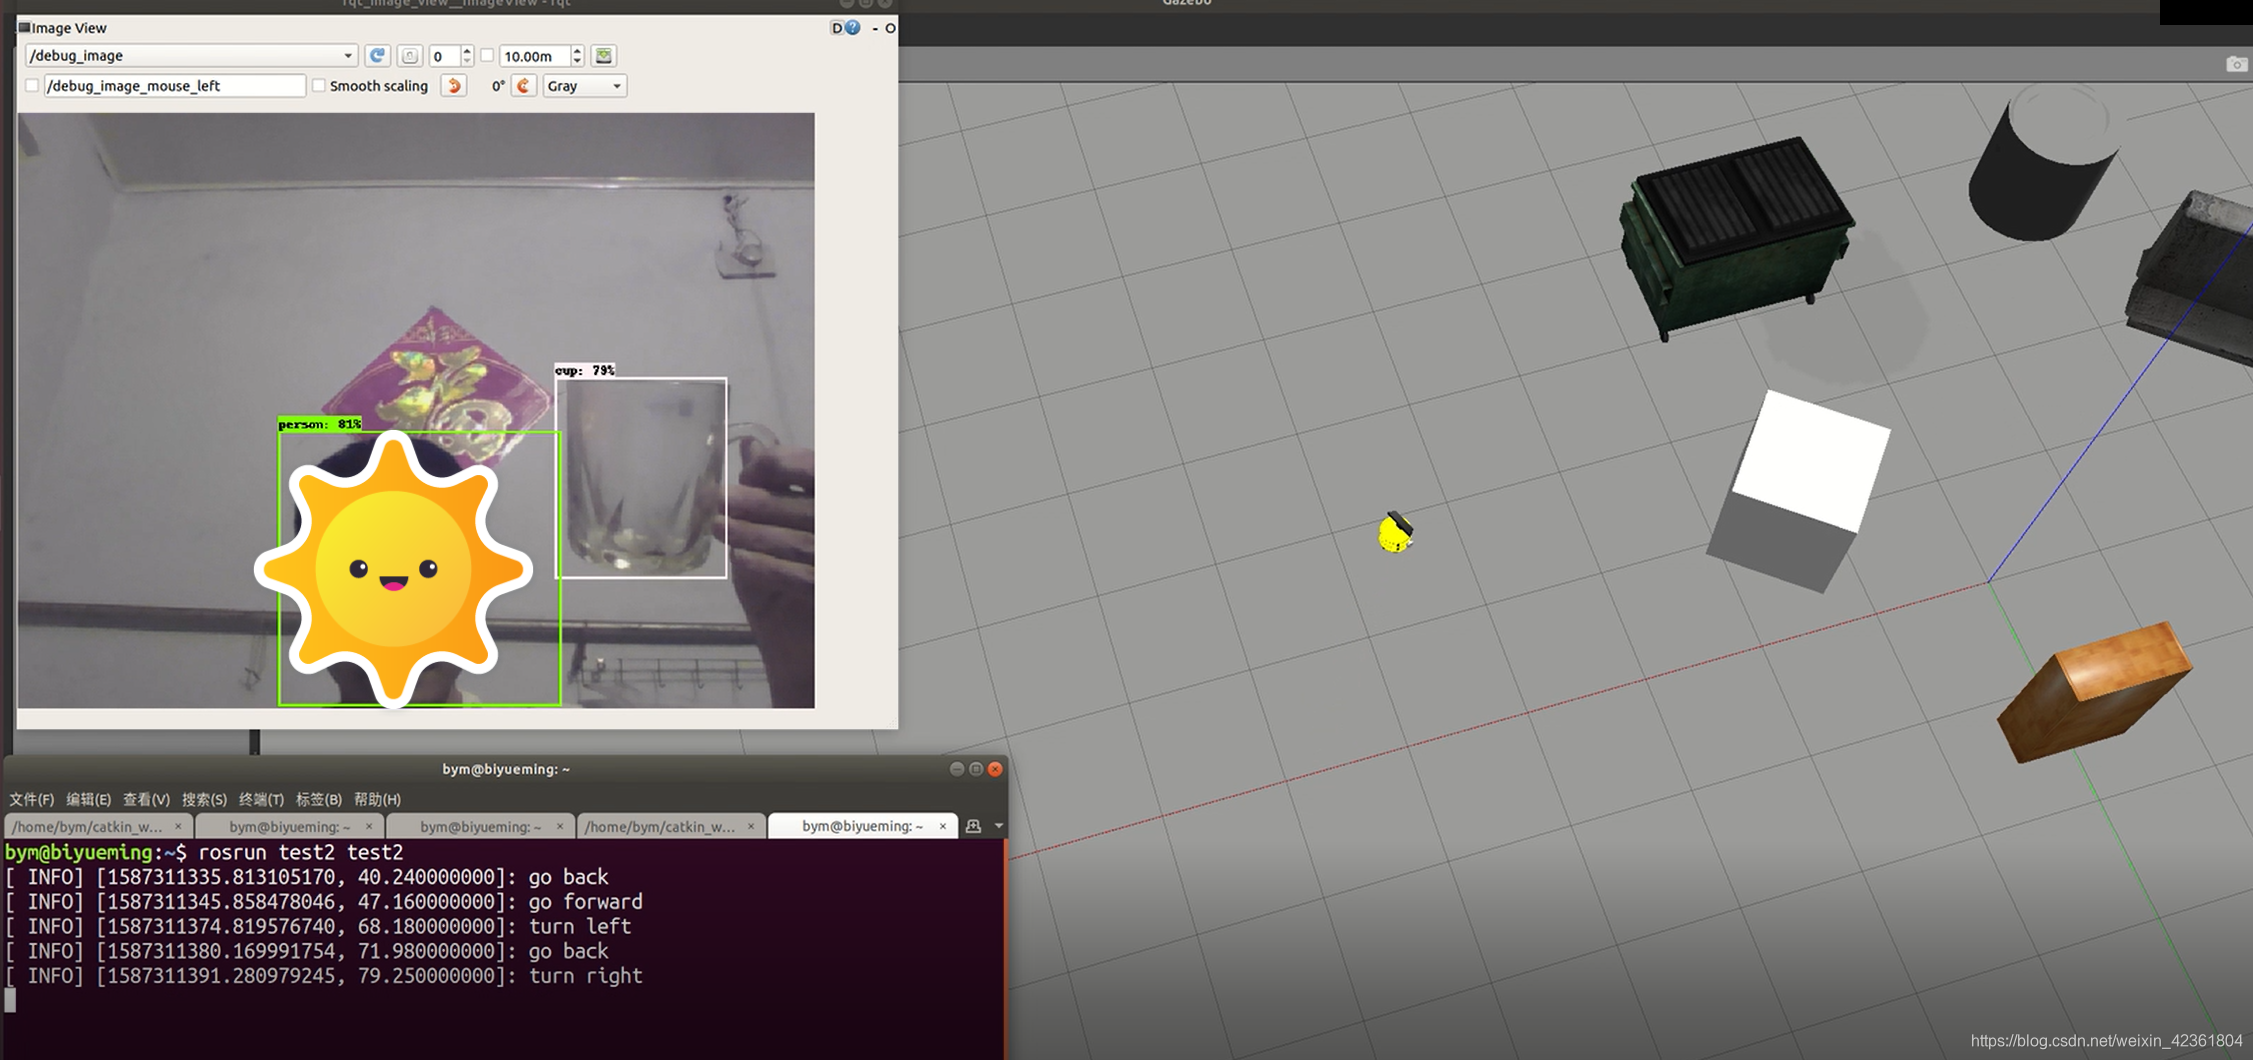This screenshot has height=1060, width=2253.
Task: Click the Image View D reconfigure icon
Action: pos(837,28)
